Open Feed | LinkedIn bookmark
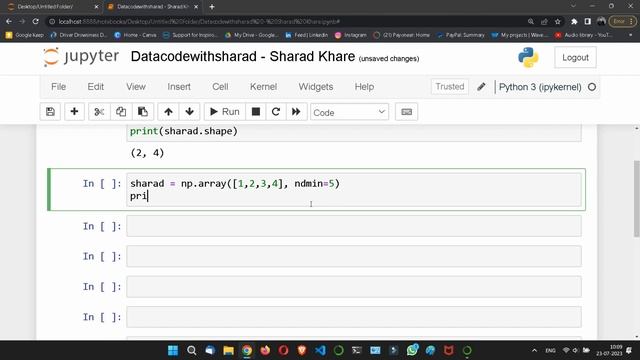The height and width of the screenshot is (360, 640). [307, 35]
